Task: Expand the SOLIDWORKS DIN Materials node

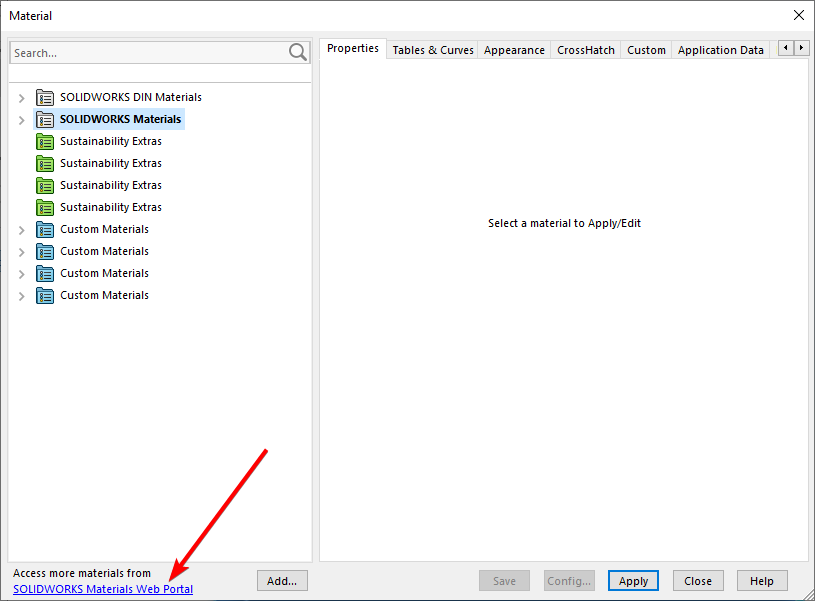Action: 21,98
